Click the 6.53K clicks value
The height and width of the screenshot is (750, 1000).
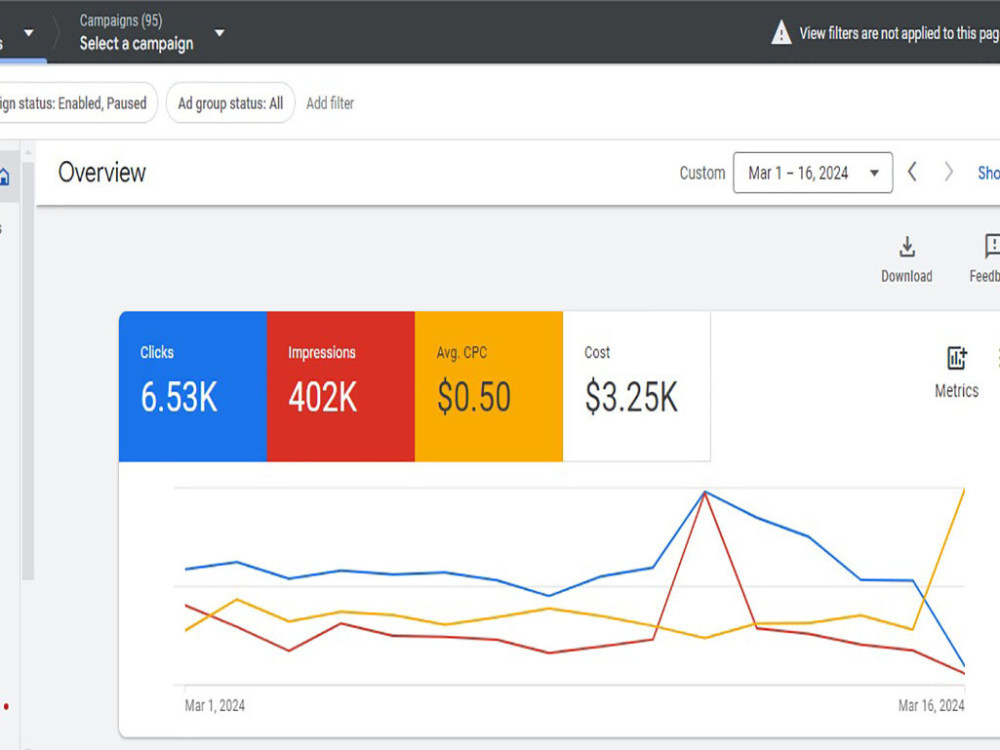point(179,397)
